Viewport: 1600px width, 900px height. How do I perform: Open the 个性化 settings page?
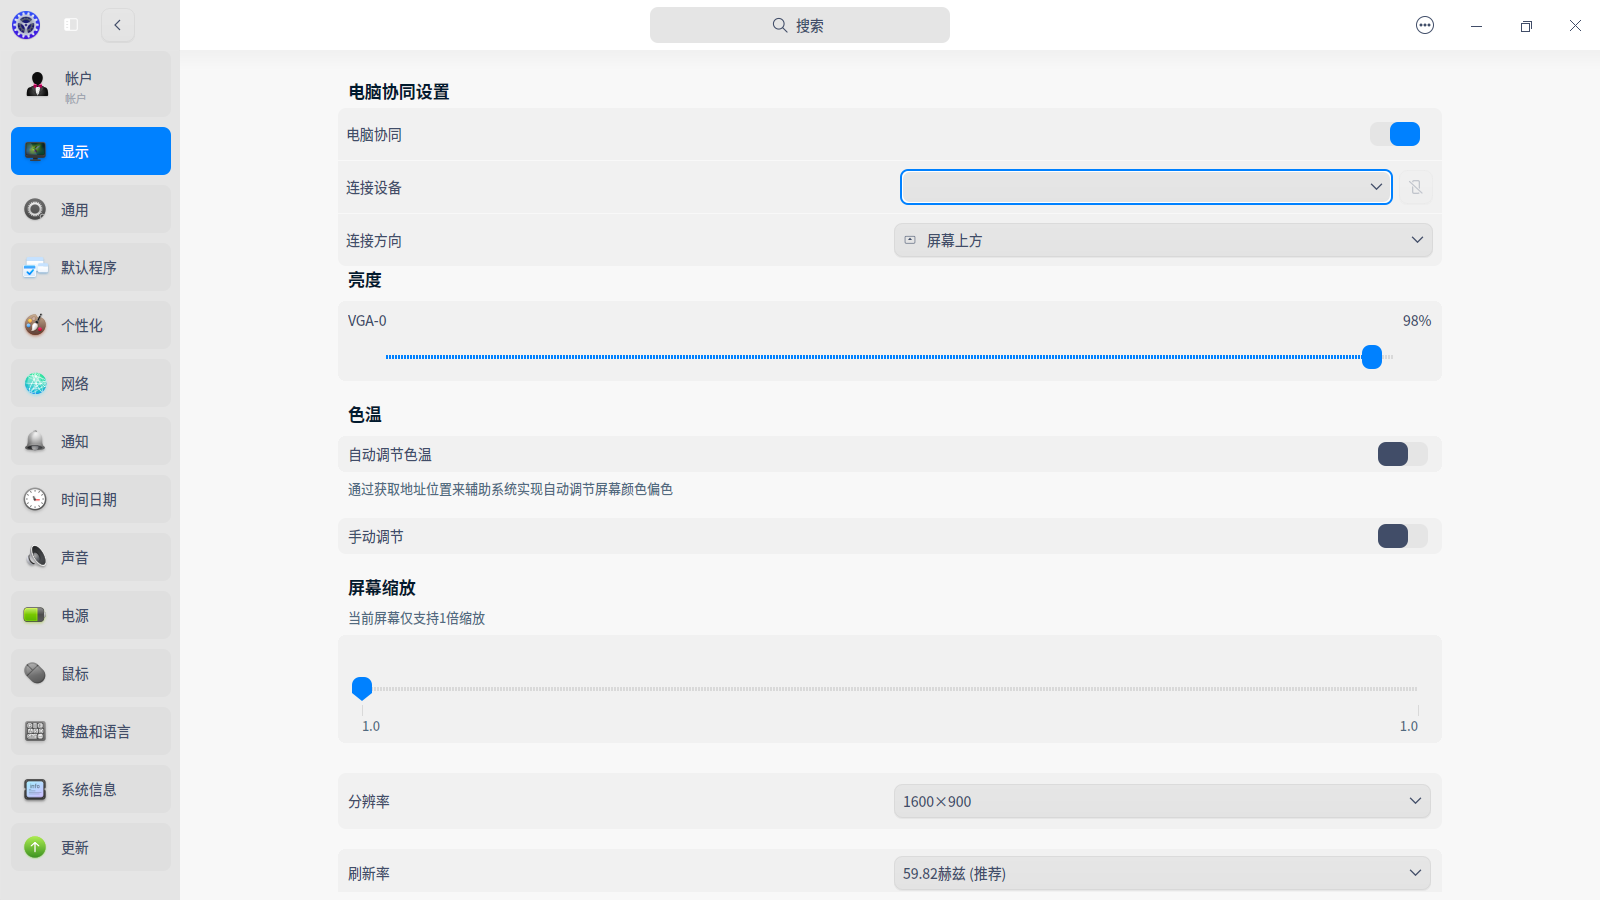pyautogui.click(x=91, y=325)
